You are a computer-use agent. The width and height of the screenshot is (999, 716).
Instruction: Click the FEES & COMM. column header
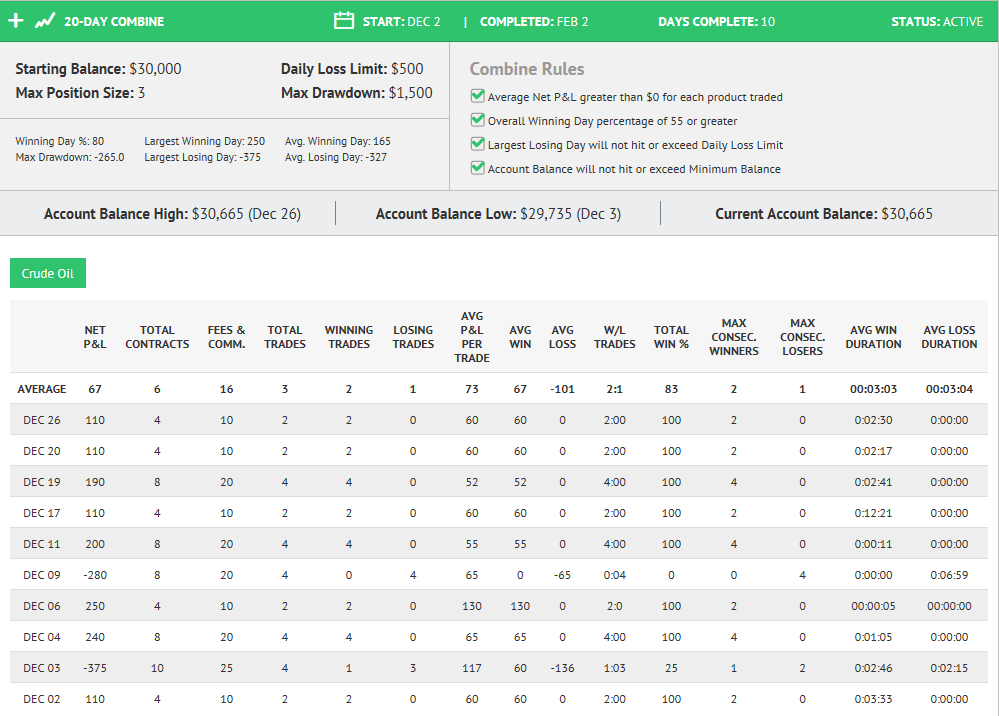click(x=226, y=337)
